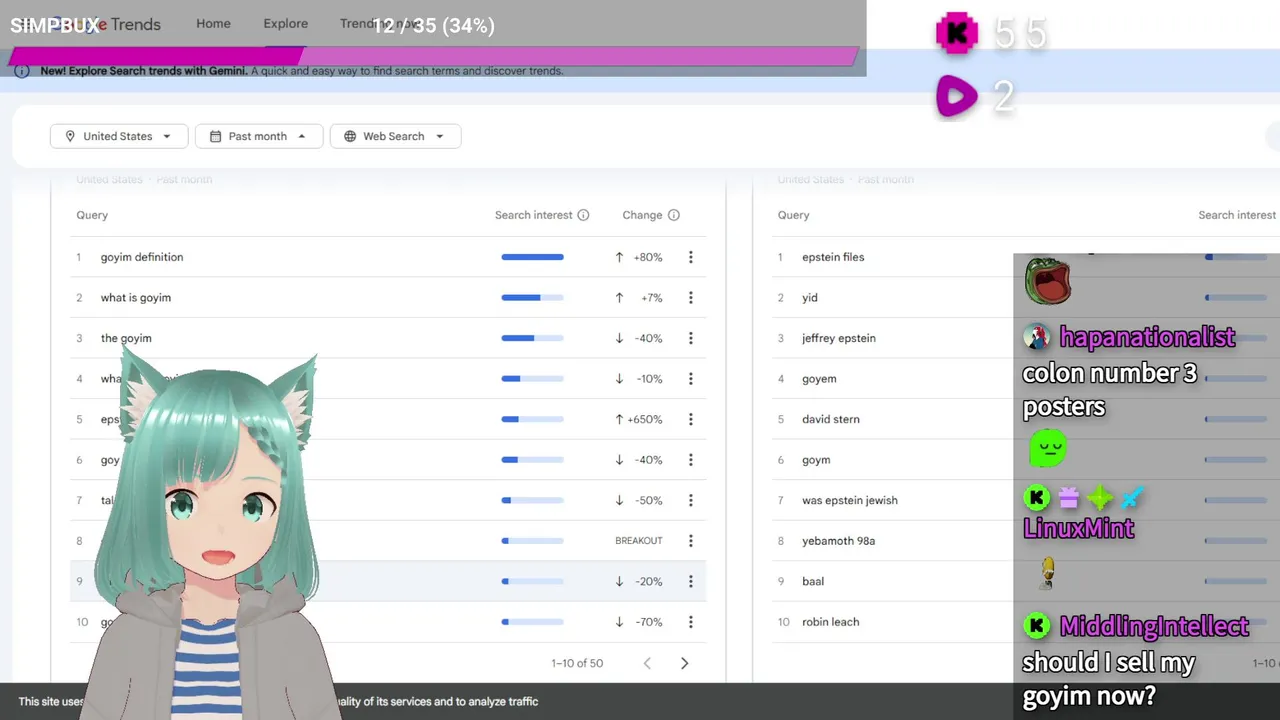Click the Query column header in left table
The height and width of the screenshot is (720, 1280).
tap(92, 215)
